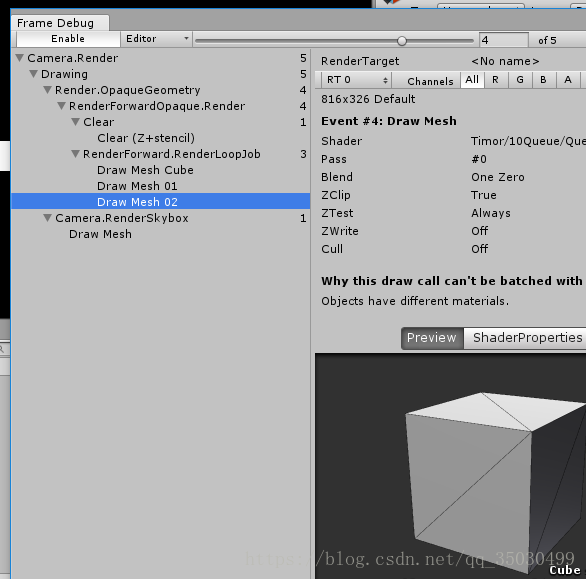
Task: Select the Draw Mesh 02 event
Action: point(161,202)
